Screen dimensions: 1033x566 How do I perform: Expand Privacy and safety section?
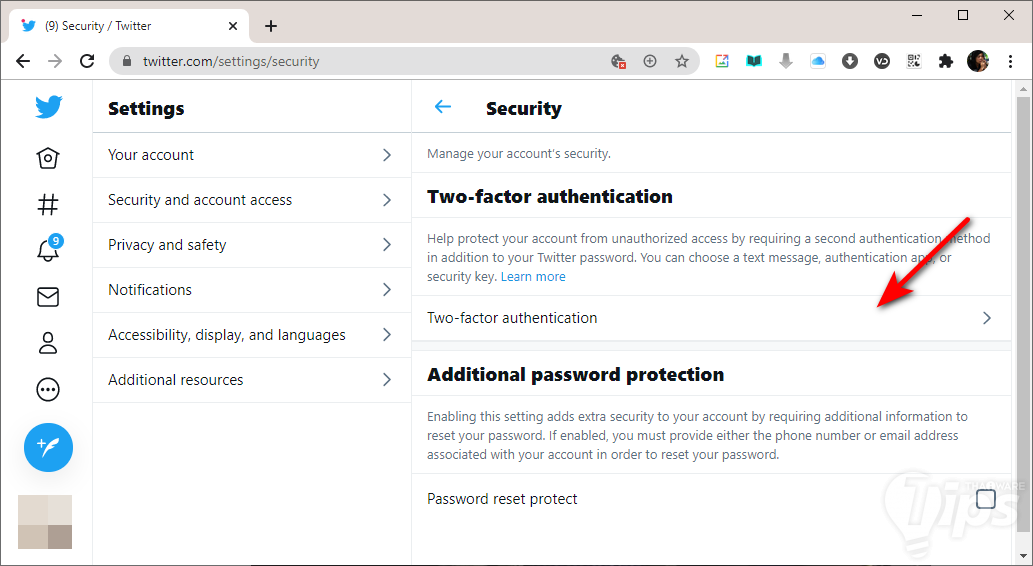251,245
